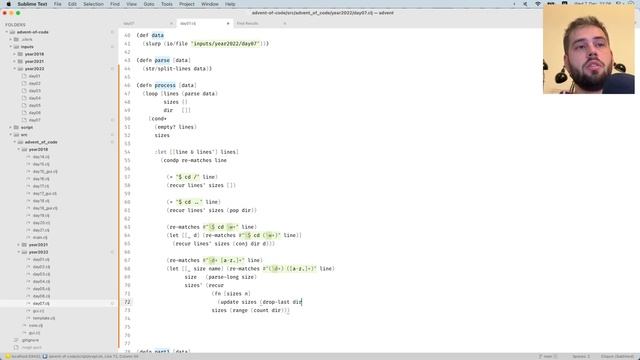Screen dimensions: 640x360
Task: Expand the year2018 folder under inputs
Action: tap(14, 54)
